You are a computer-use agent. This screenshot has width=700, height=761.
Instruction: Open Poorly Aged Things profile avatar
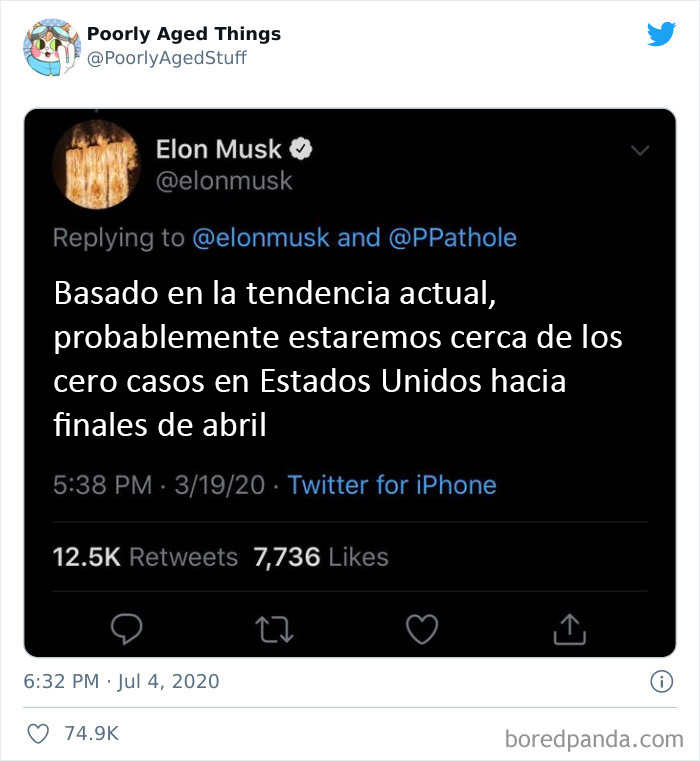point(52,47)
